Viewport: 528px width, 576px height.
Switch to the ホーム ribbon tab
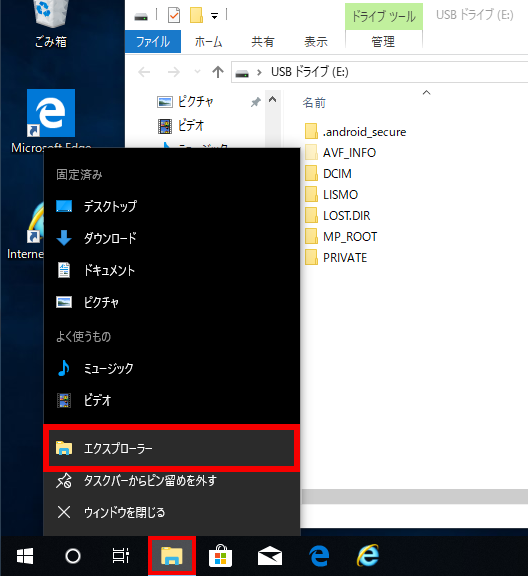pos(208,42)
